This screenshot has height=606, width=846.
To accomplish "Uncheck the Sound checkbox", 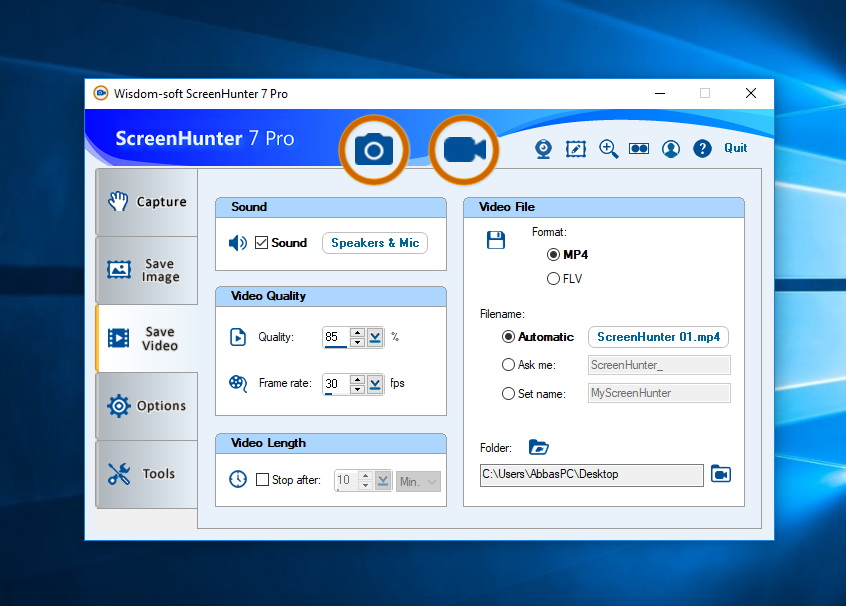I will point(262,243).
